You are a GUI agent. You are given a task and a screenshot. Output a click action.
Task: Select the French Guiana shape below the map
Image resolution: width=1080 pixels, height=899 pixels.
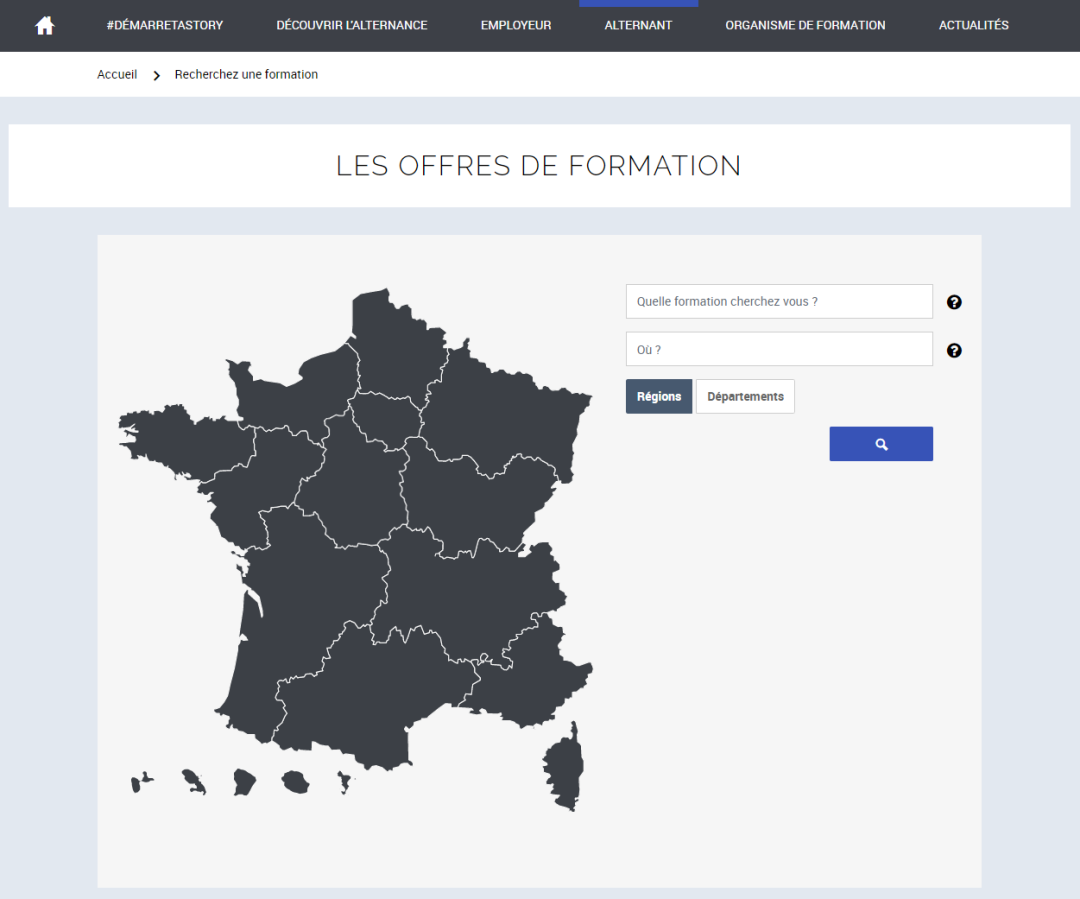pyautogui.click(x=245, y=781)
